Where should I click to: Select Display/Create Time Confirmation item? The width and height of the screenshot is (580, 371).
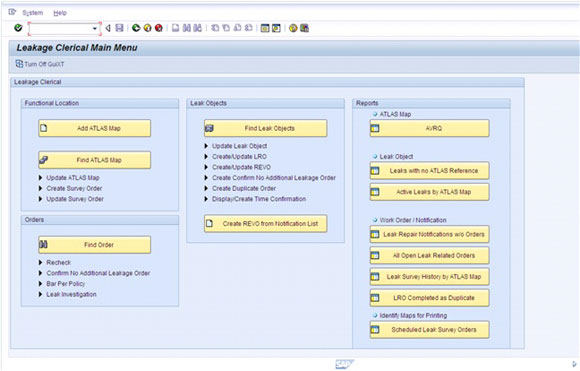pos(255,199)
